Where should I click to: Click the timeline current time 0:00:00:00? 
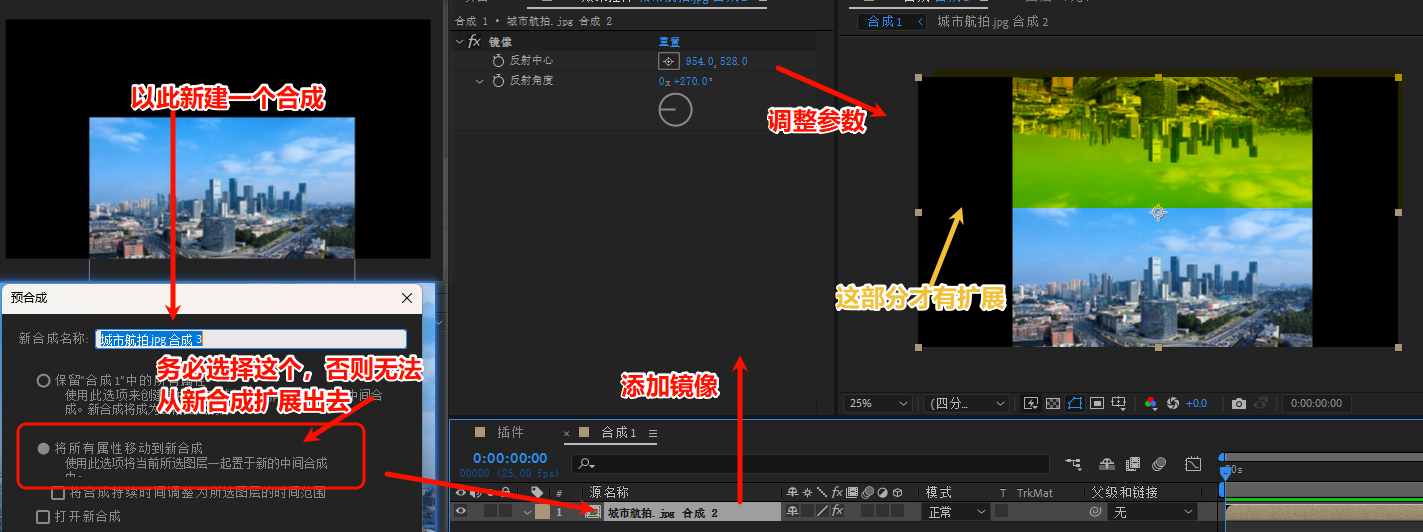tap(510, 458)
